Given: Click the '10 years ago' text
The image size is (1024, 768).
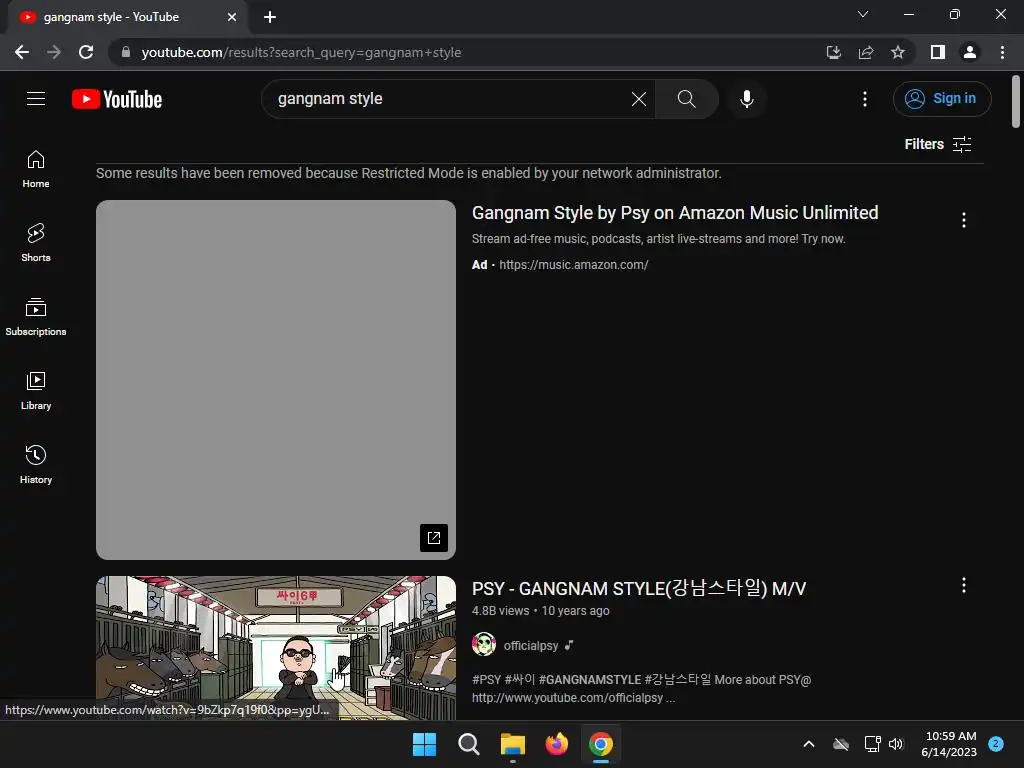Looking at the screenshot, I should 575,611.
